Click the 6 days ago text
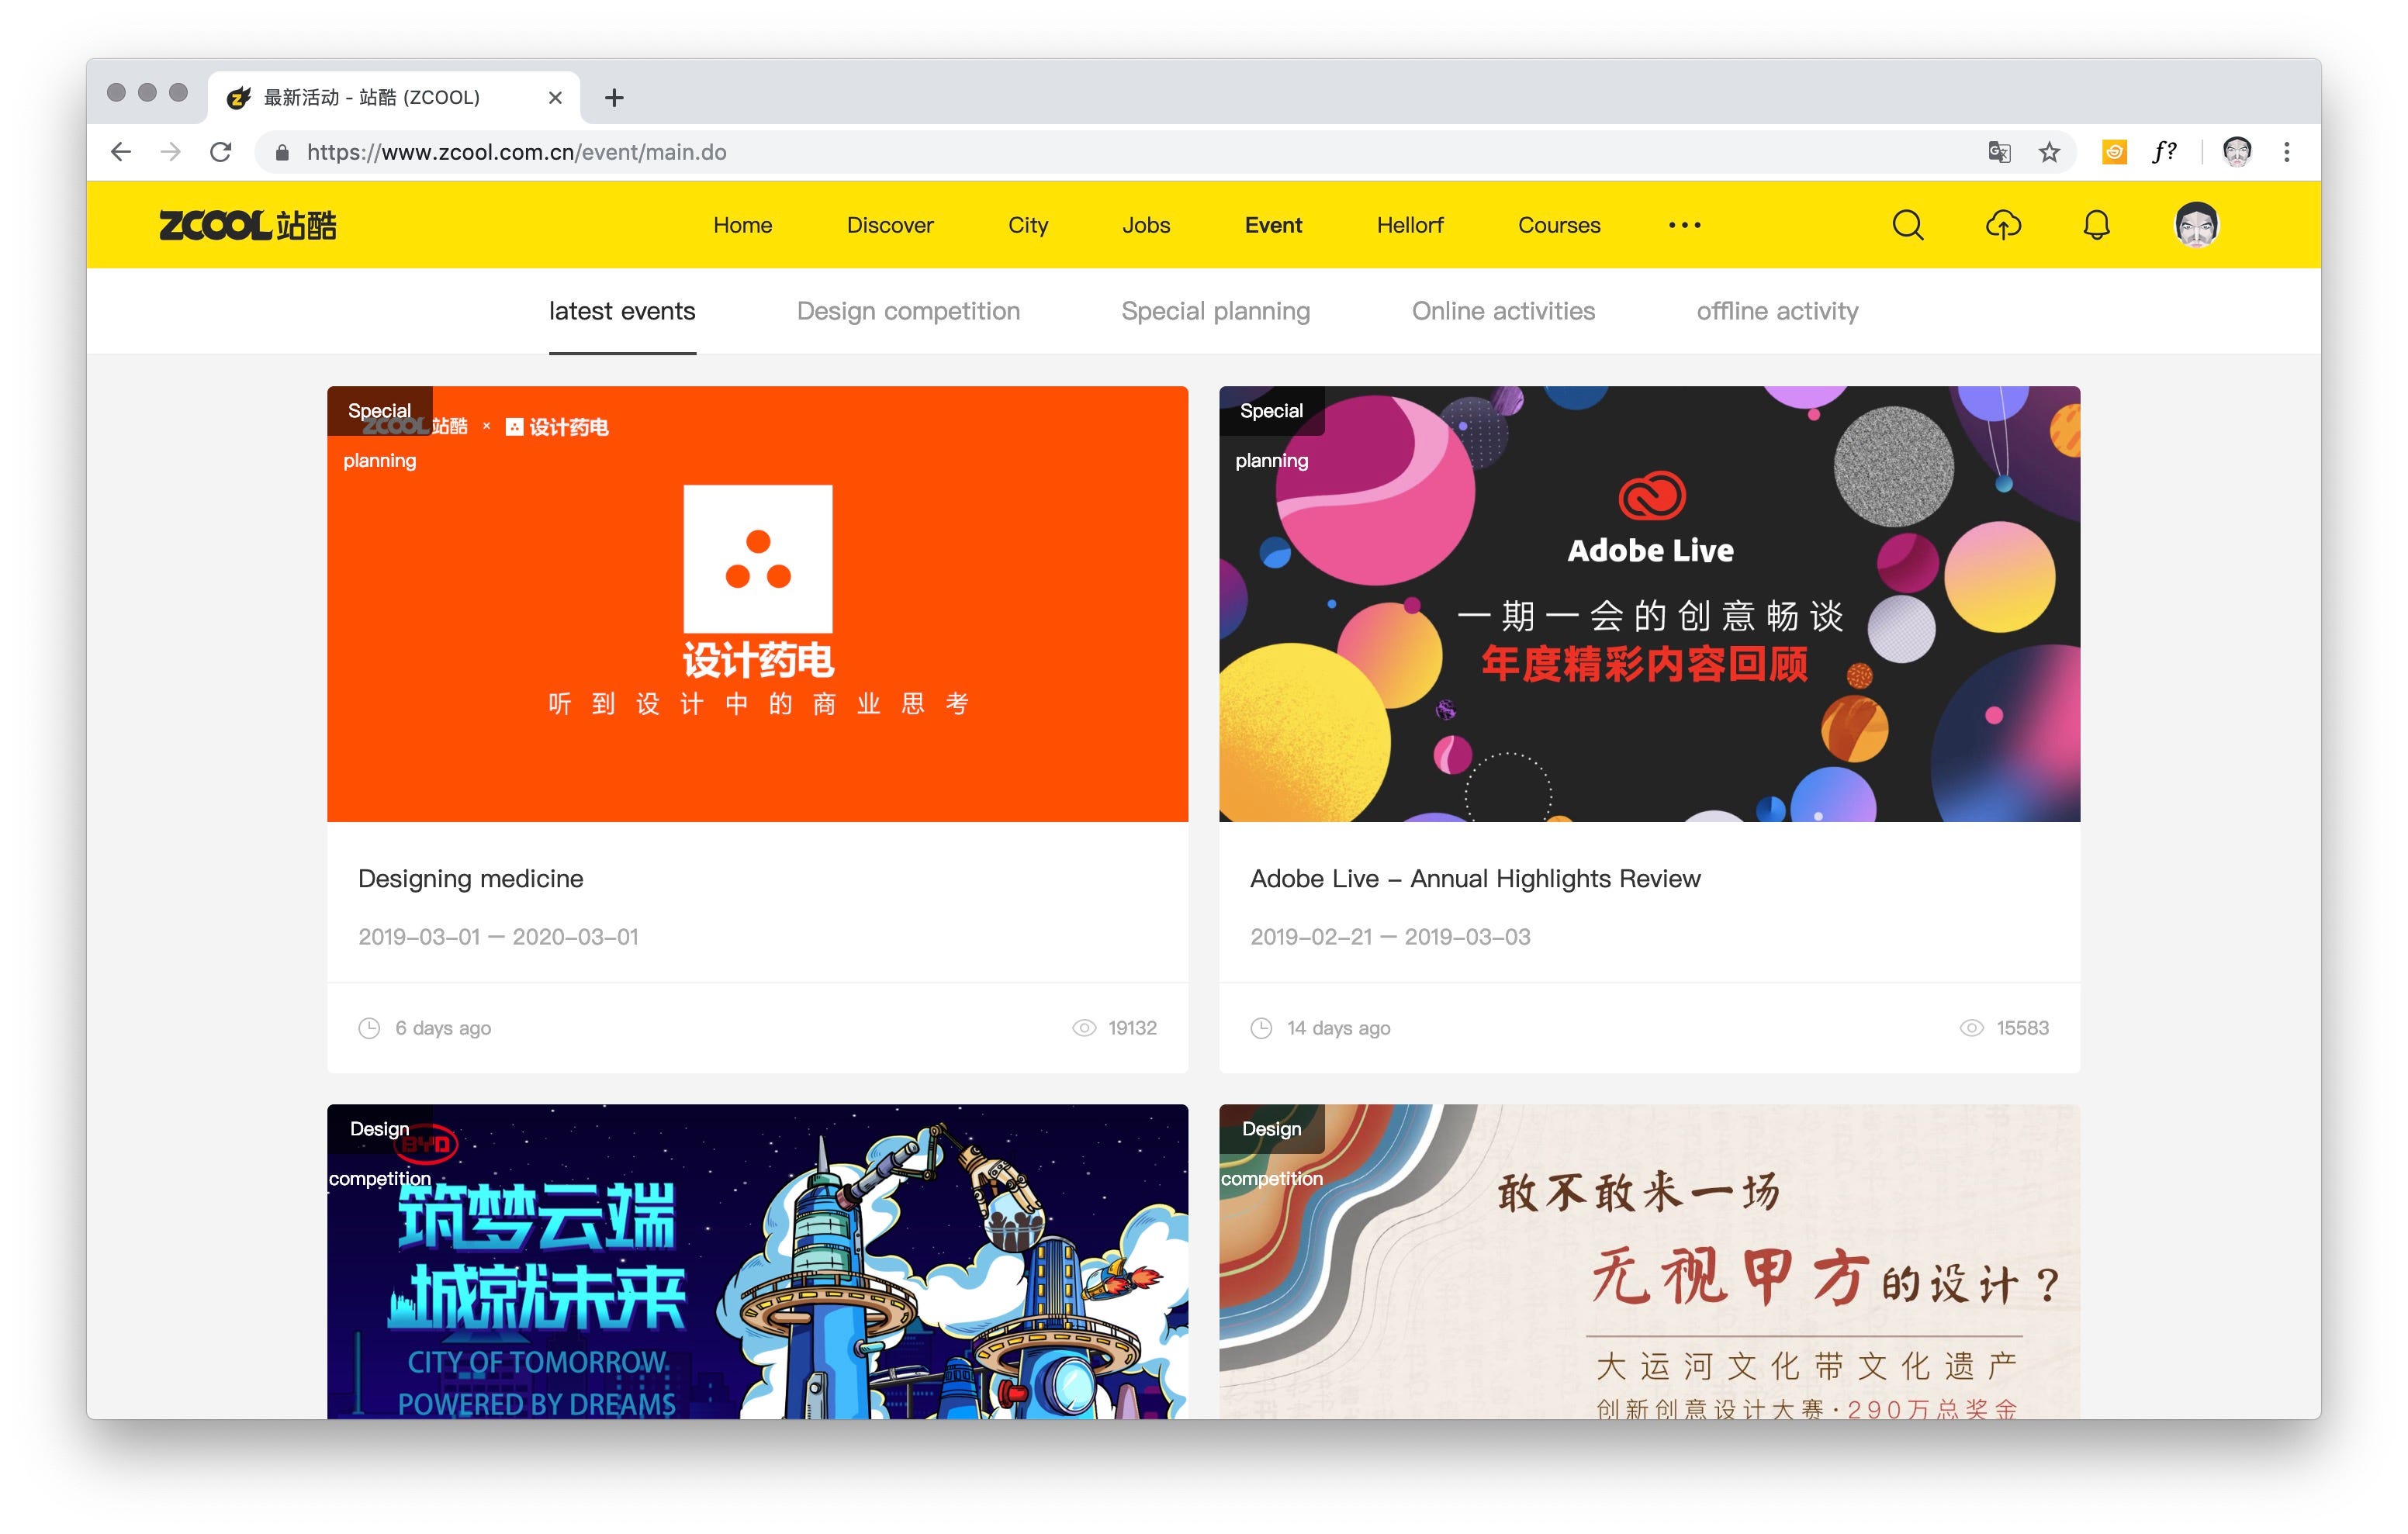 pyautogui.click(x=443, y=1028)
